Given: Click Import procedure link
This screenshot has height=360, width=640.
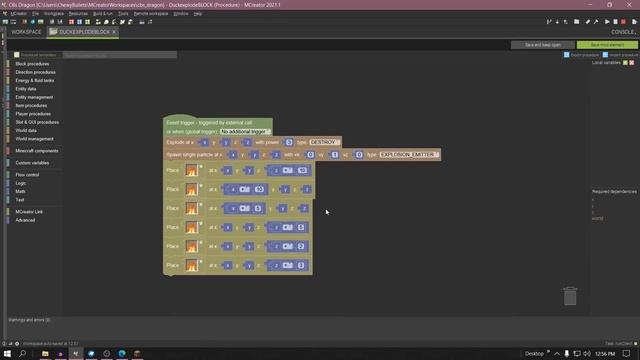Looking at the screenshot, I should 623,55.
